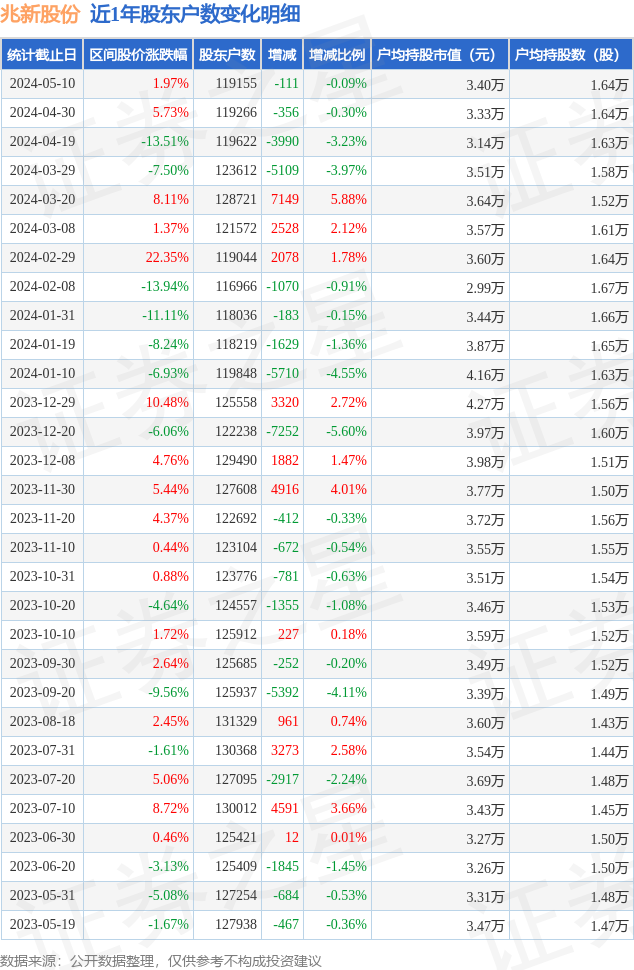Click the 统计截止日 column header
This screenshot has height=970, width=634.
click(41, 55)
